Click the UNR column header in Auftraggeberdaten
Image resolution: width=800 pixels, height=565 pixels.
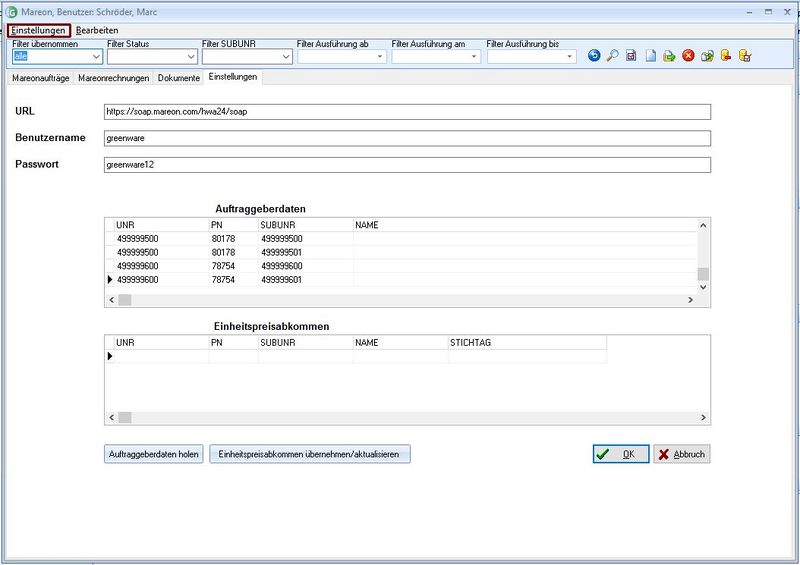tap(162, 225)
